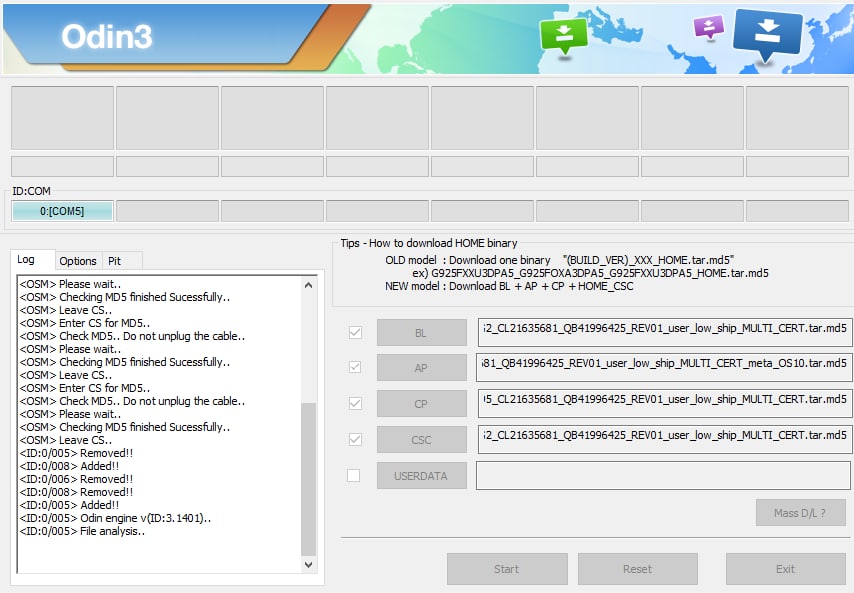Screen dimensions: 854x593
Task: Click the BL file path field
Action: coord(665,332)
